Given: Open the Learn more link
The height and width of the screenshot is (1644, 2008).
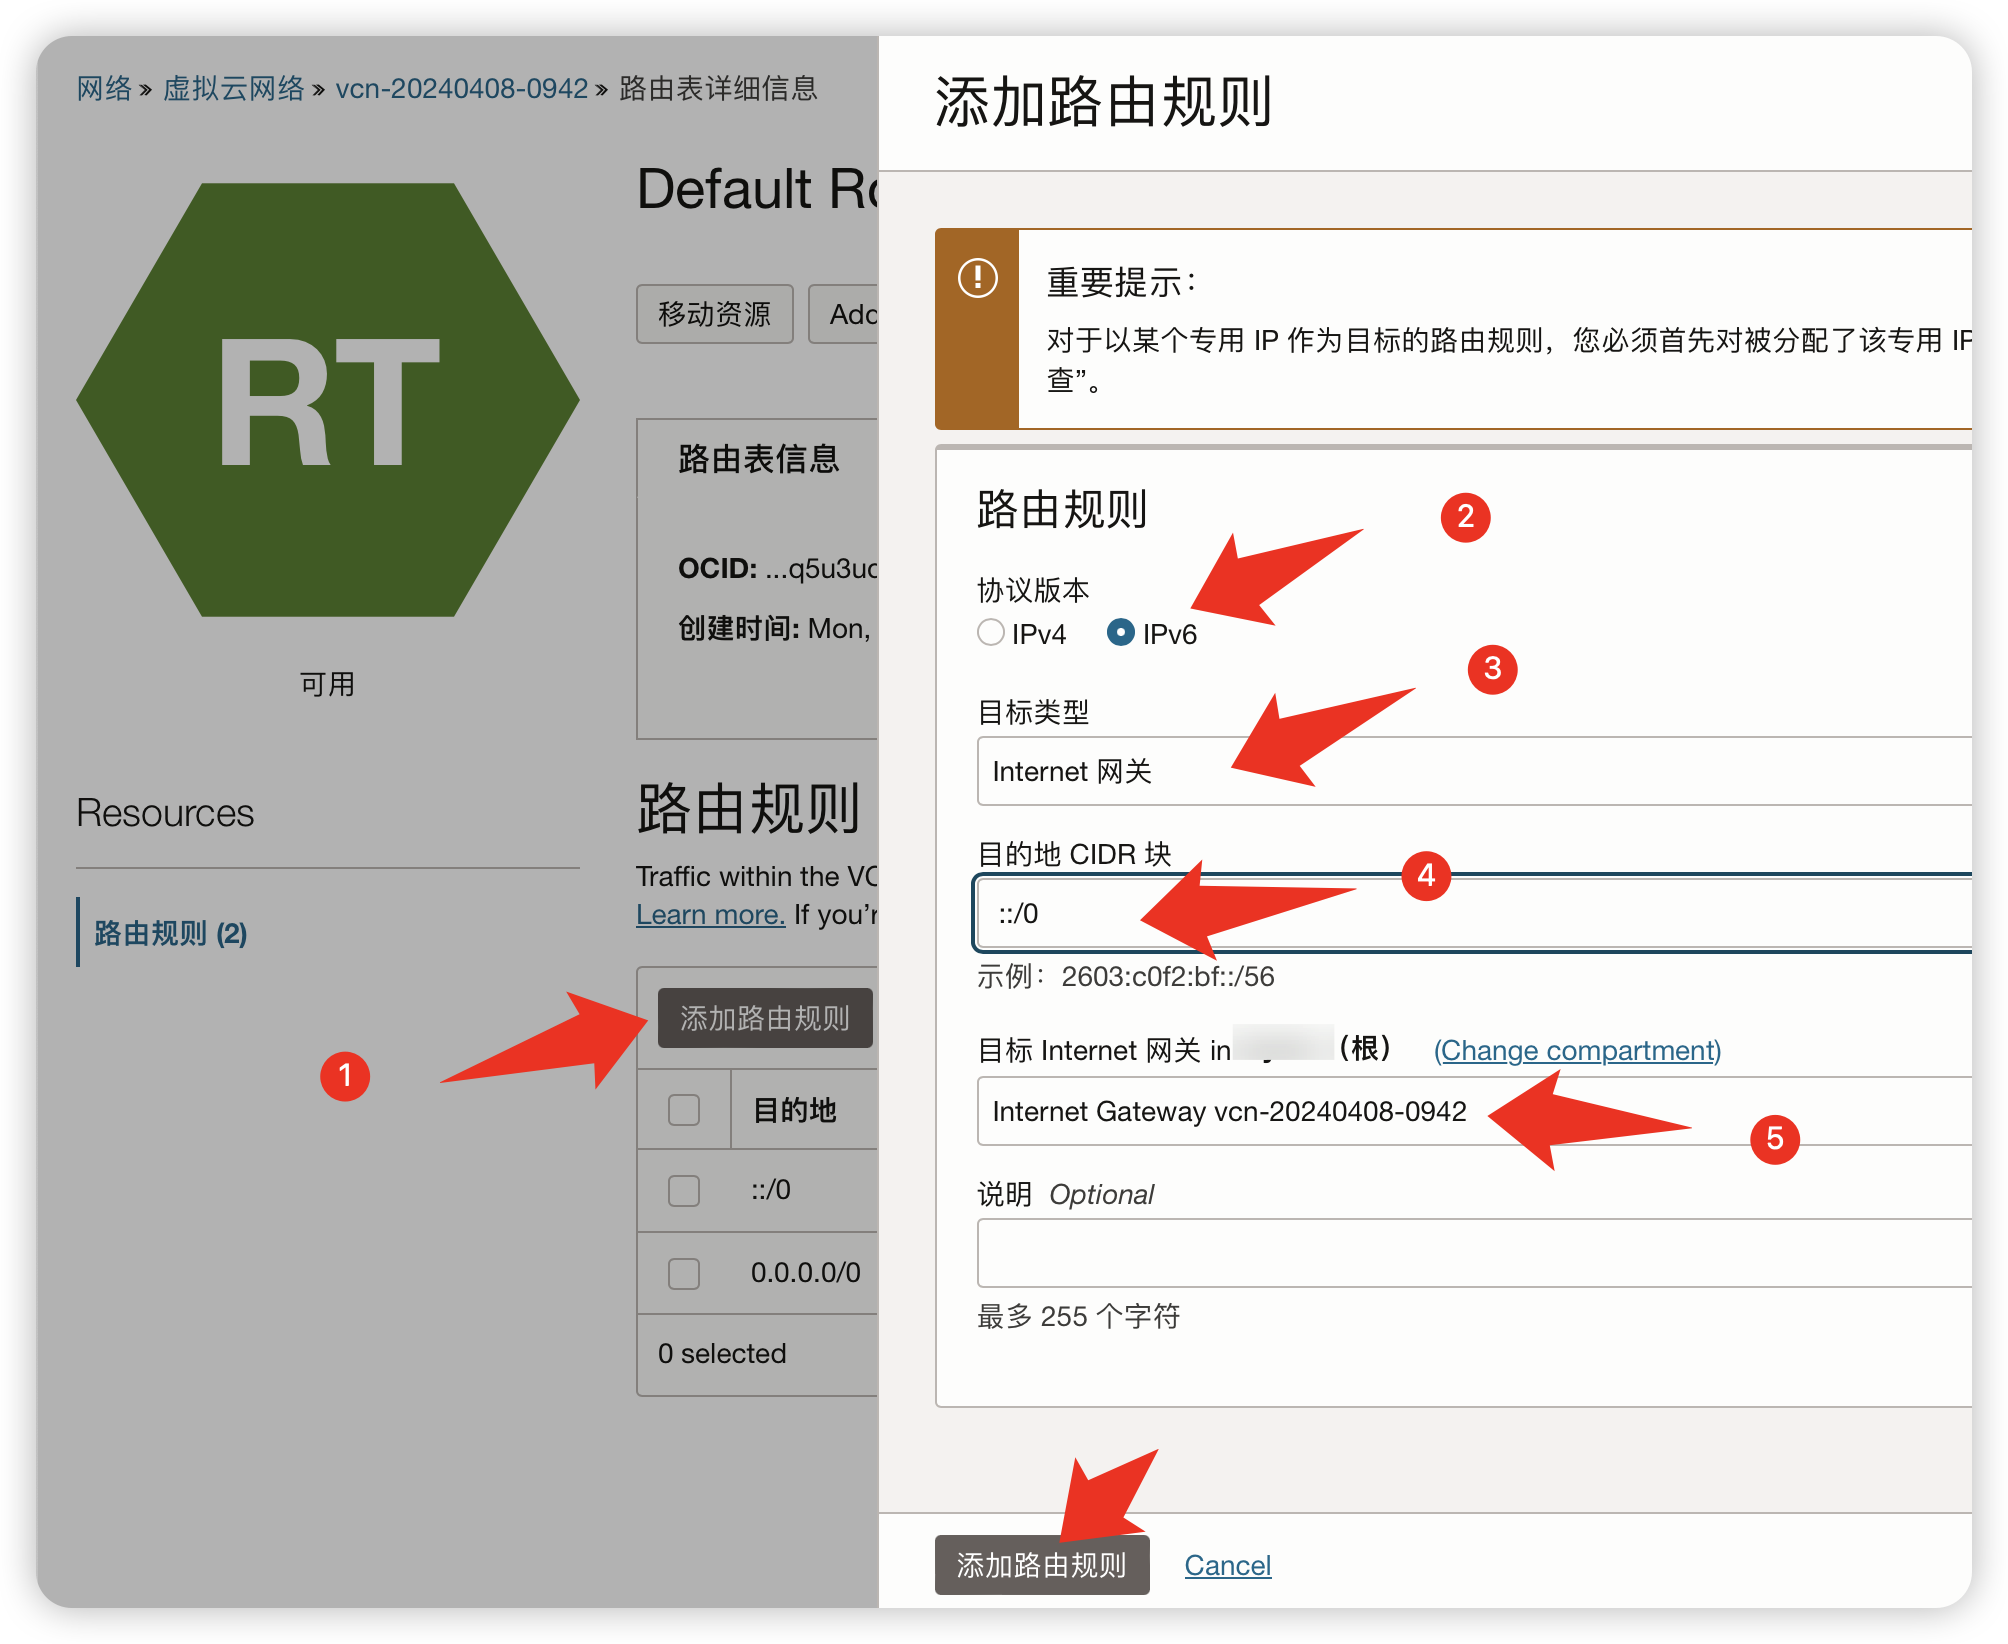Looking at the screenshot, I should (x=709, y=913).
